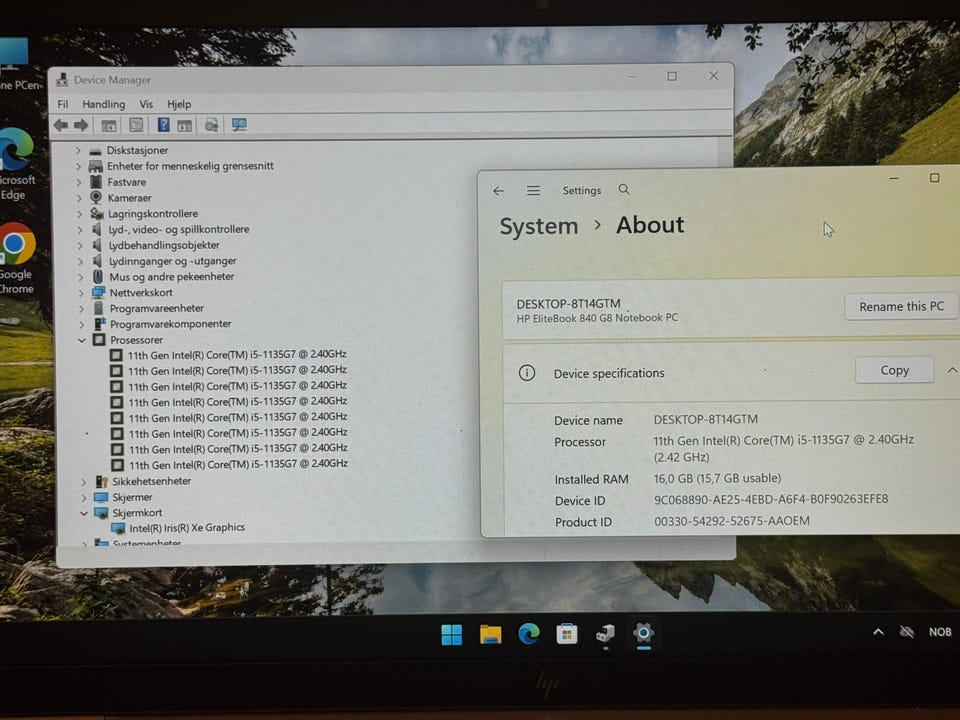Click the Installed RAM value 16,0 GB

pyautogui.click(x=718, y=478)
